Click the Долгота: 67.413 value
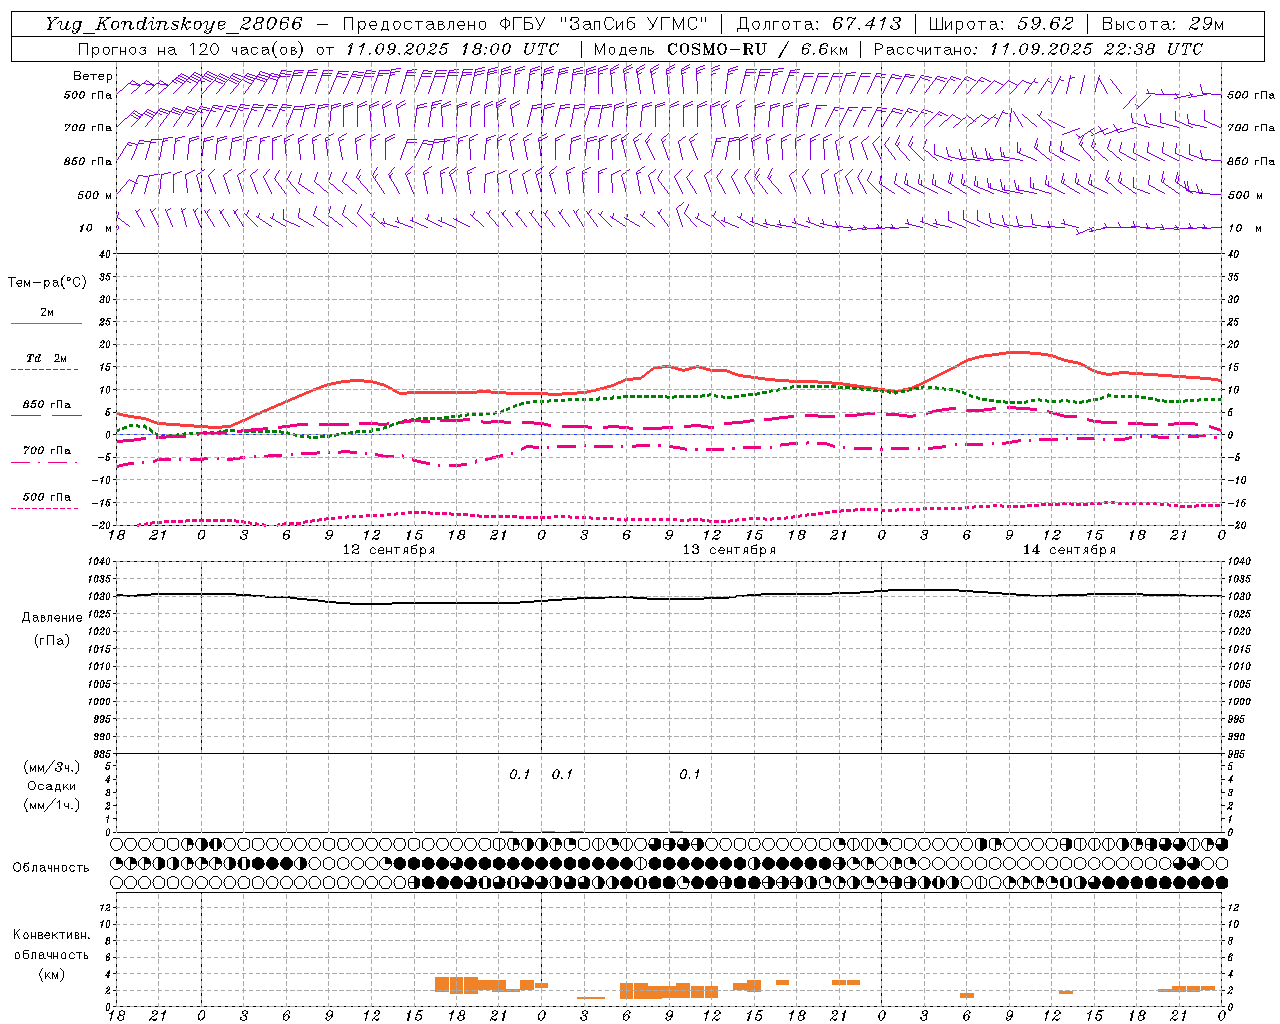This screenshot has height=1024, width=1280. click(819, 24)
